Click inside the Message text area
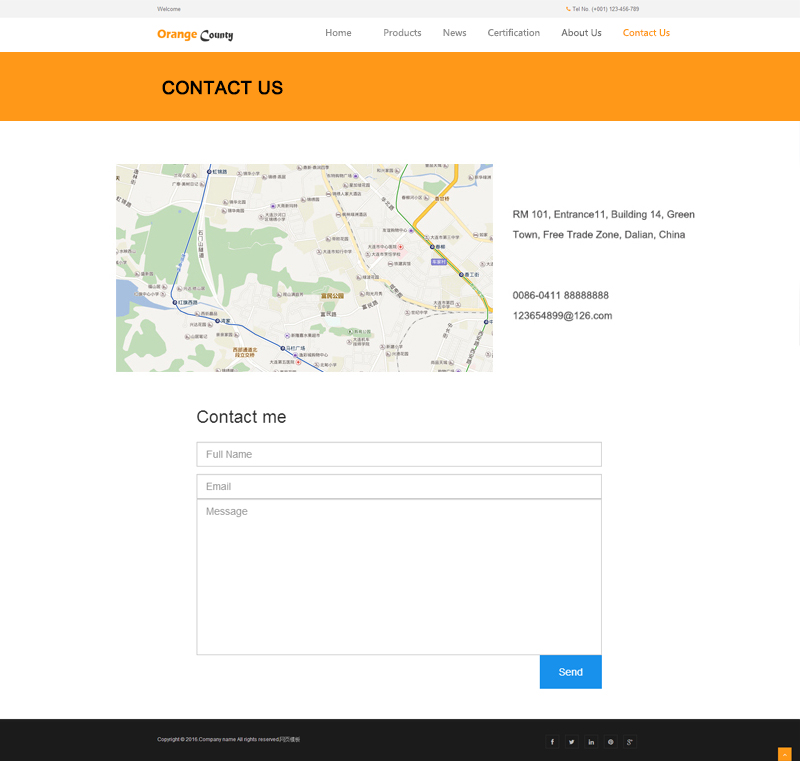Image resolution: width=800 pixels, height=761 pixels. [399, 577]
